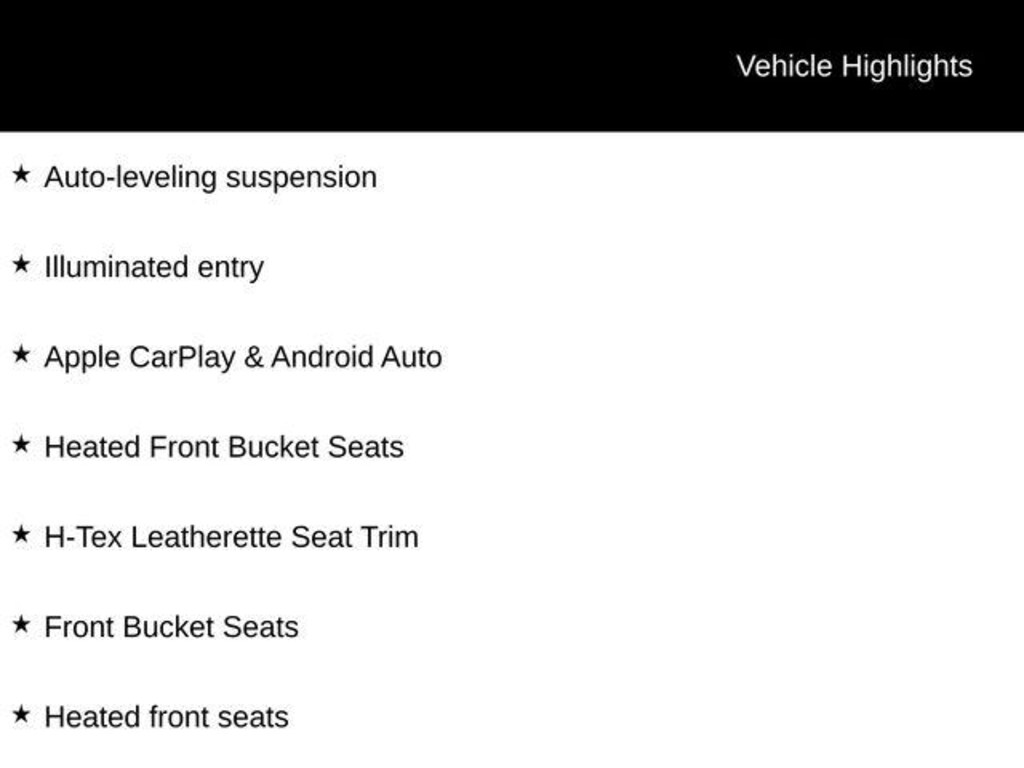Select the word Trim in the seat trim line
Viewport: 1024px width, 768px height.
point(390,537)
